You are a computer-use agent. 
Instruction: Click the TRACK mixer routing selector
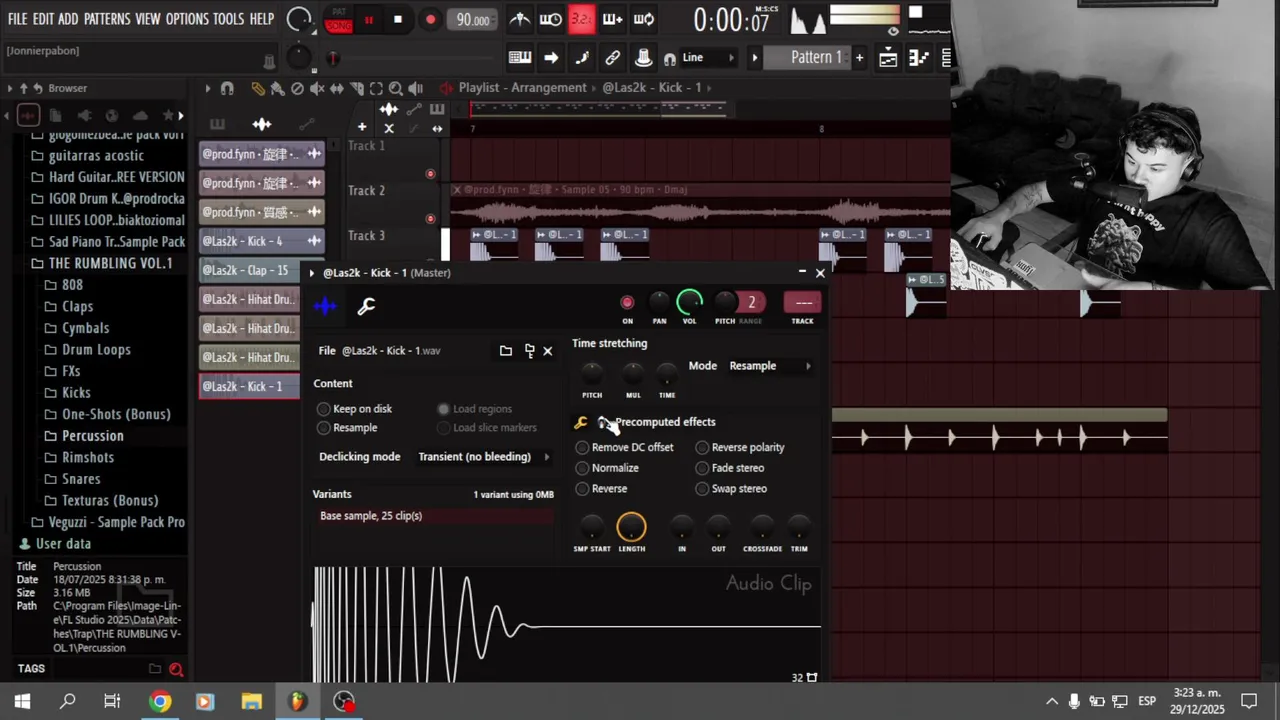click(803, 302)
